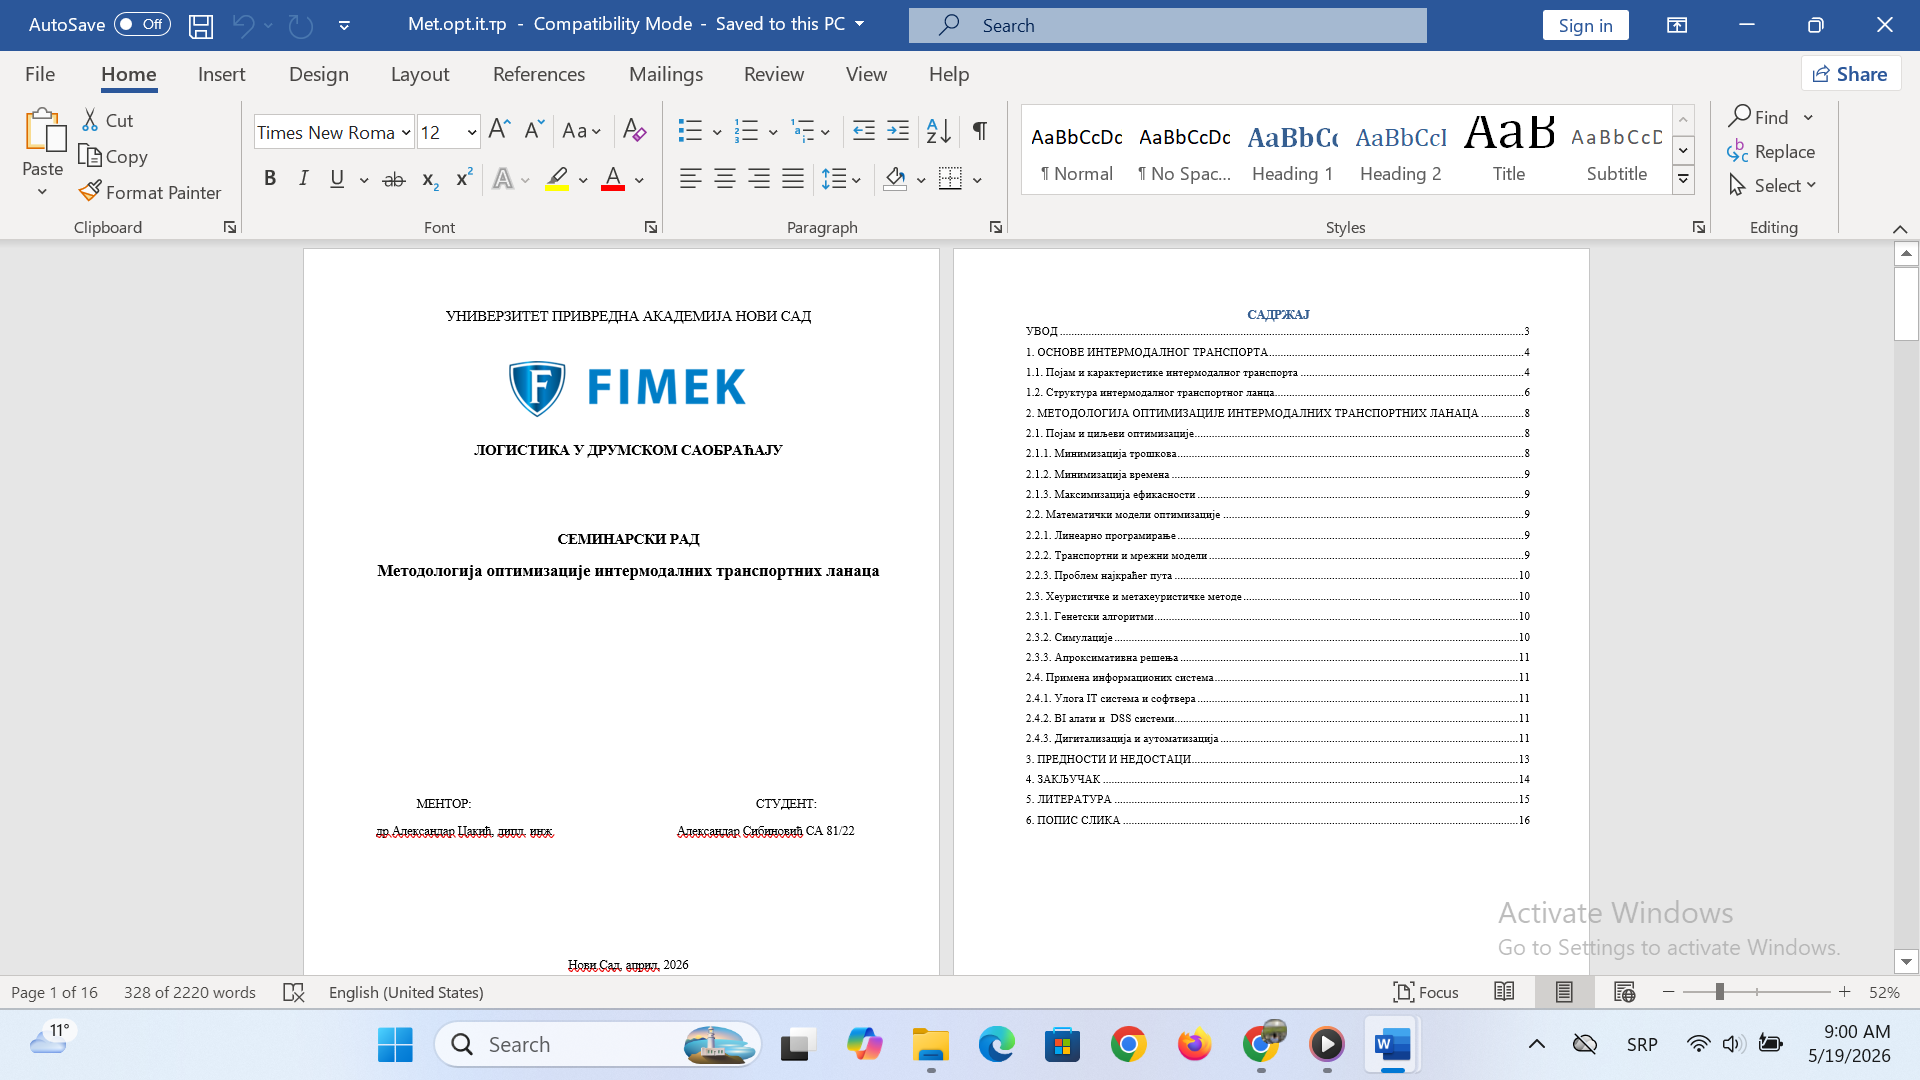This screenshot has height=1080, width=1920.
Task: Toggle Bold formatting
Action: click(x=270, y=179)
